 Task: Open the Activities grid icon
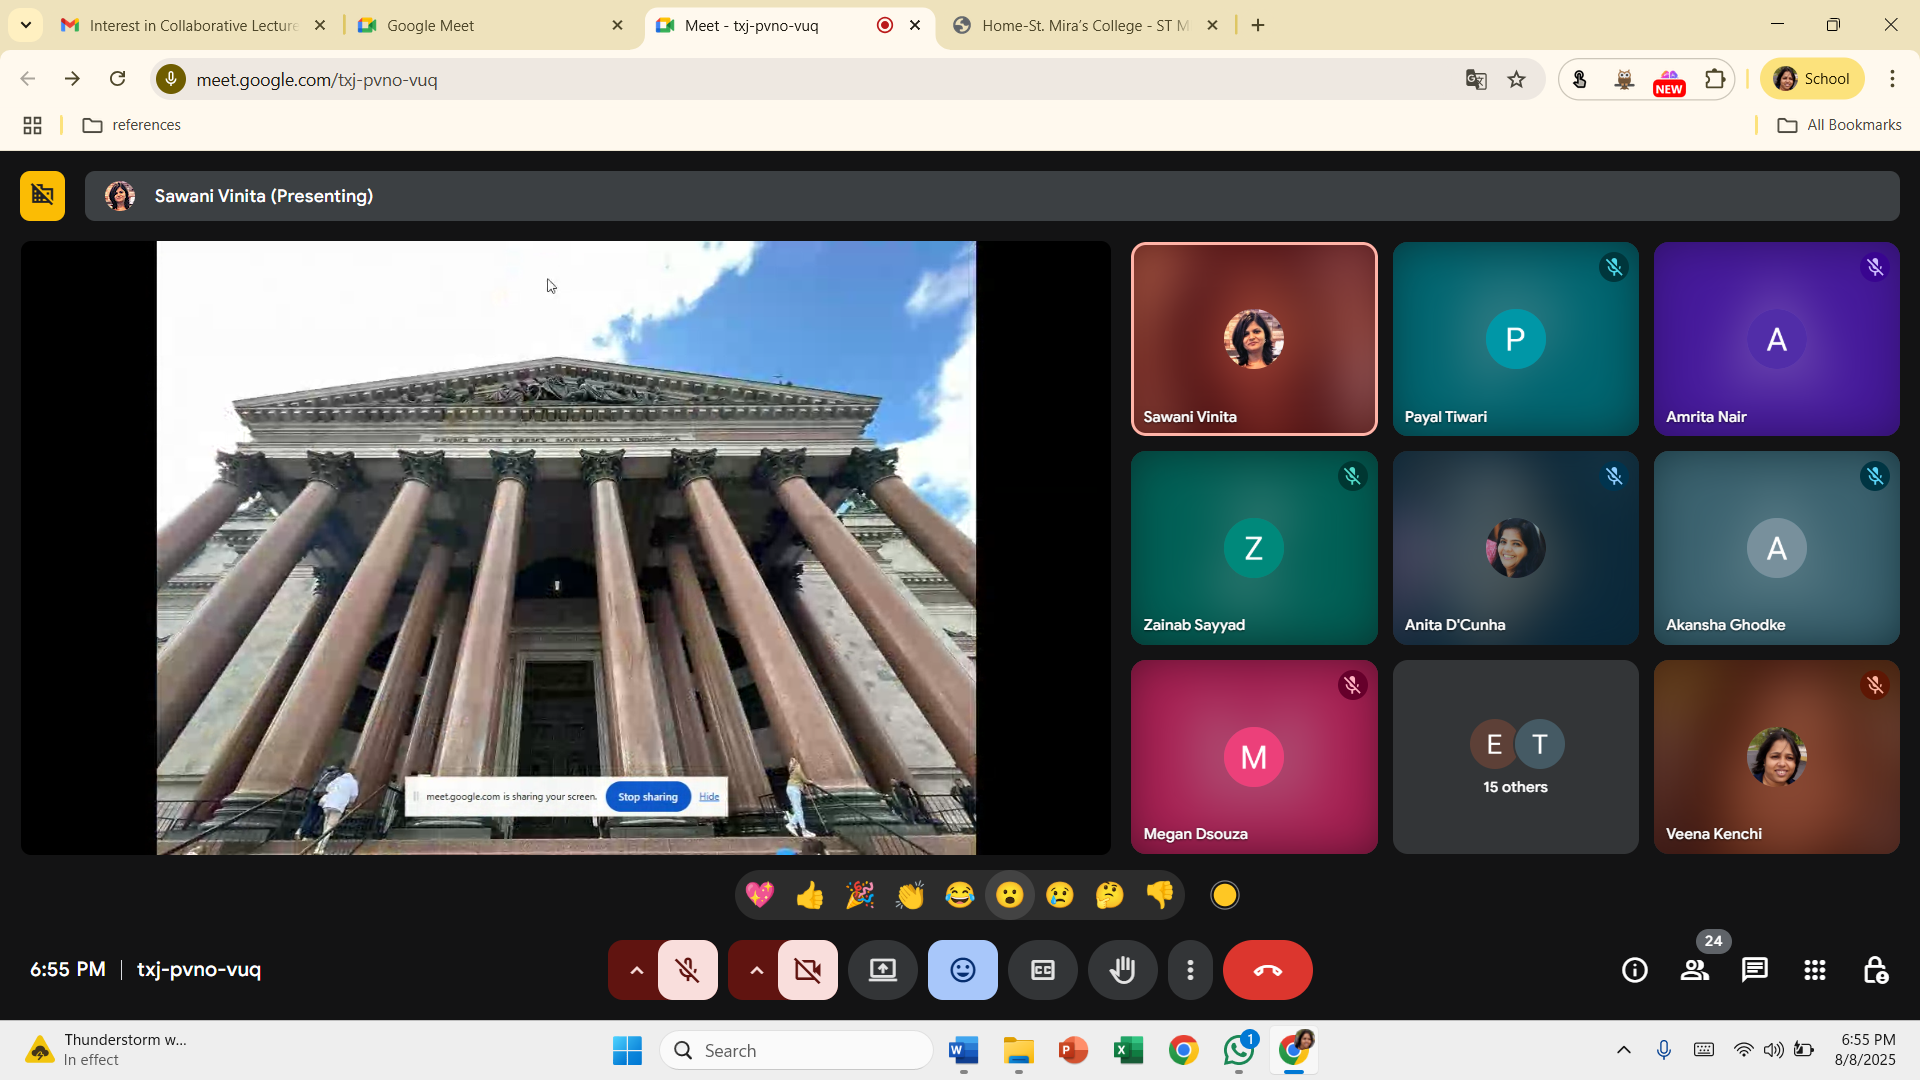pyautogui.click(x=1814, y=970)
